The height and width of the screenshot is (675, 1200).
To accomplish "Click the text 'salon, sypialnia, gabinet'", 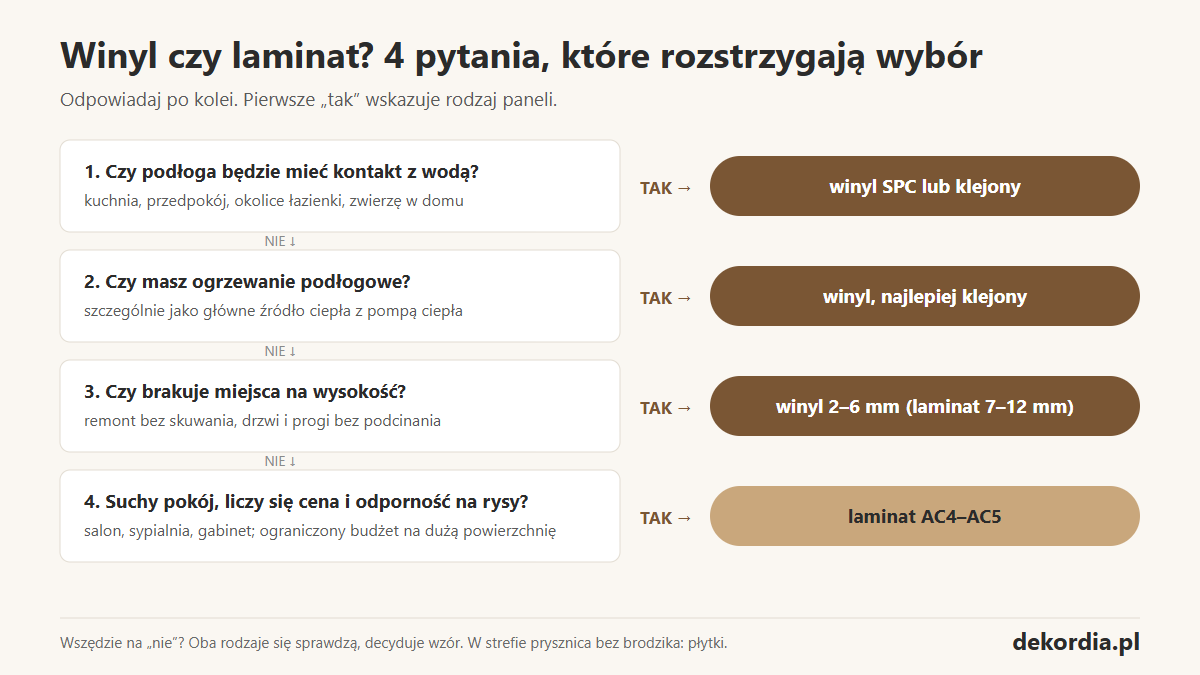I will pyautogui.click(x=170, y=530).
